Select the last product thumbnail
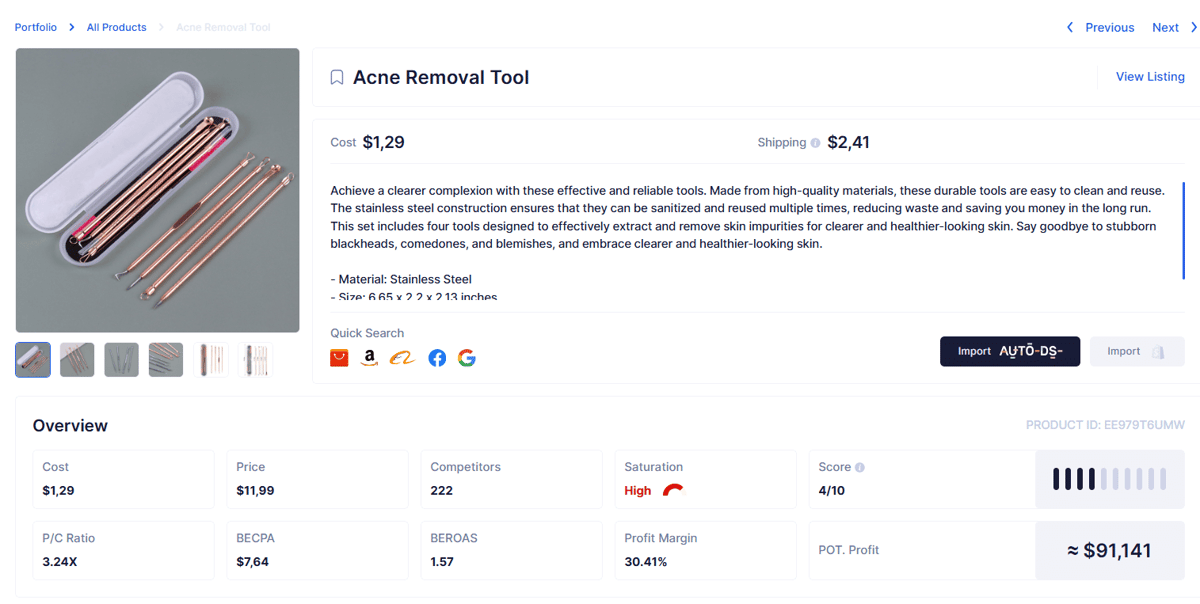The height and width of the screenshot is (604, 1200). coord(255,360)
